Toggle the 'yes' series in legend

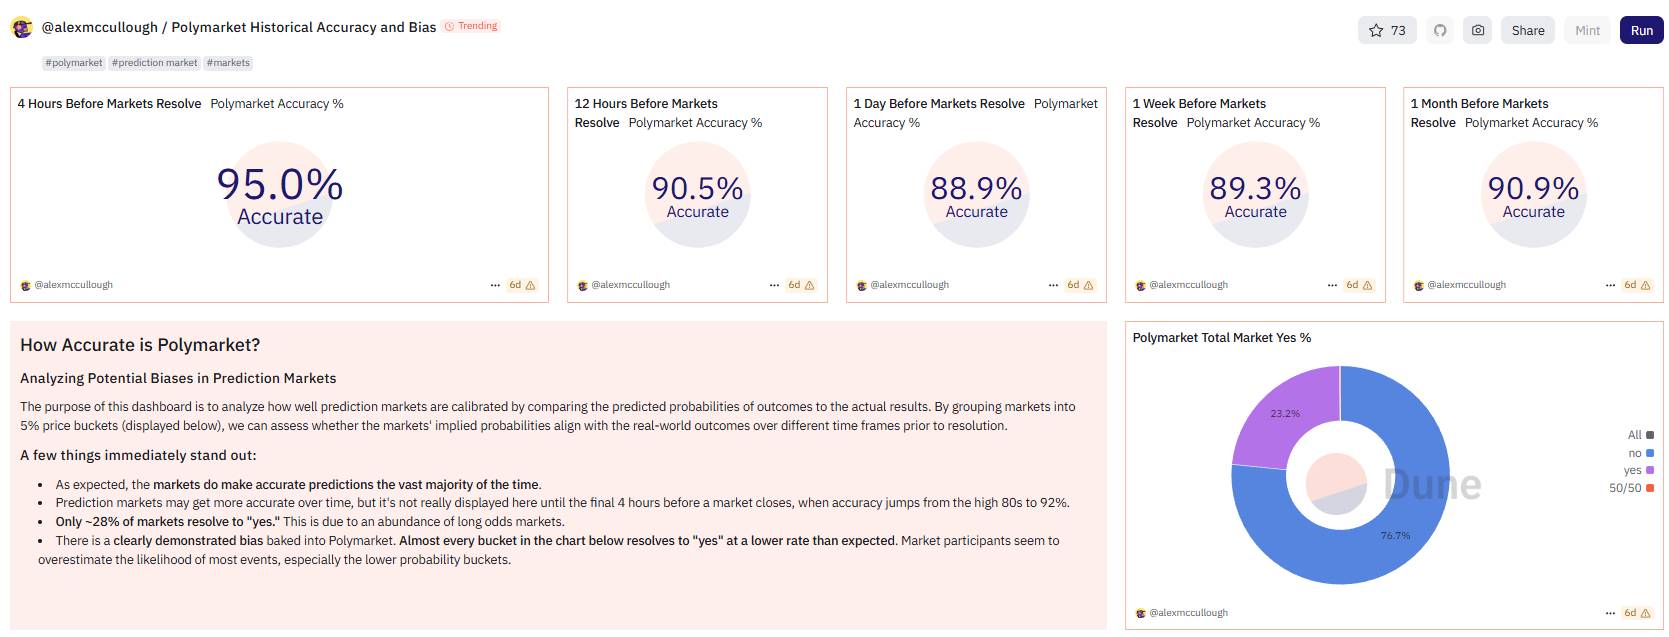[1639, 470]
